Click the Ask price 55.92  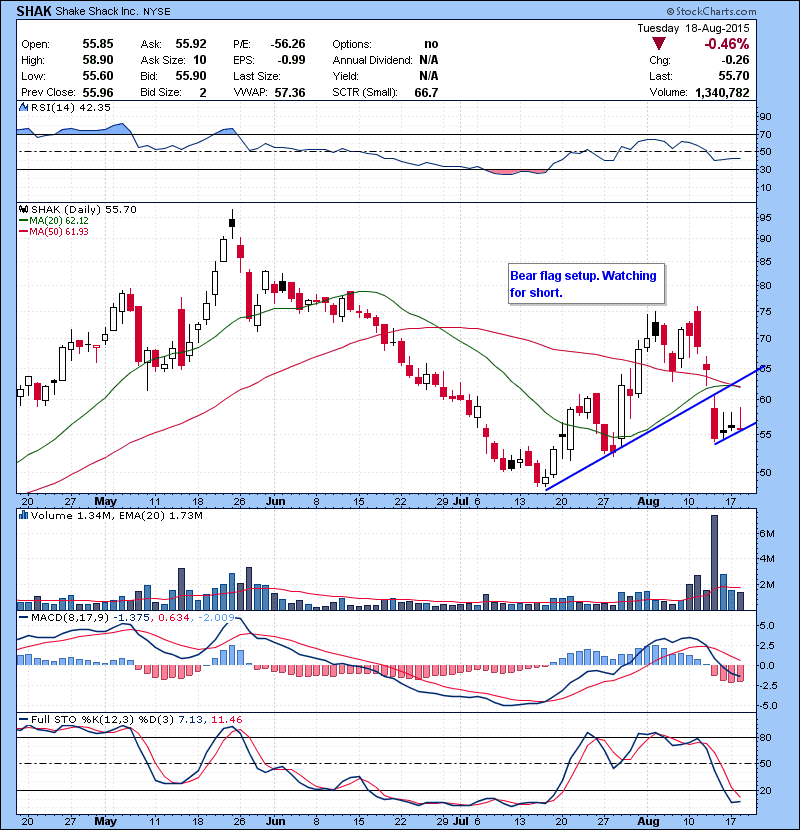191,44
